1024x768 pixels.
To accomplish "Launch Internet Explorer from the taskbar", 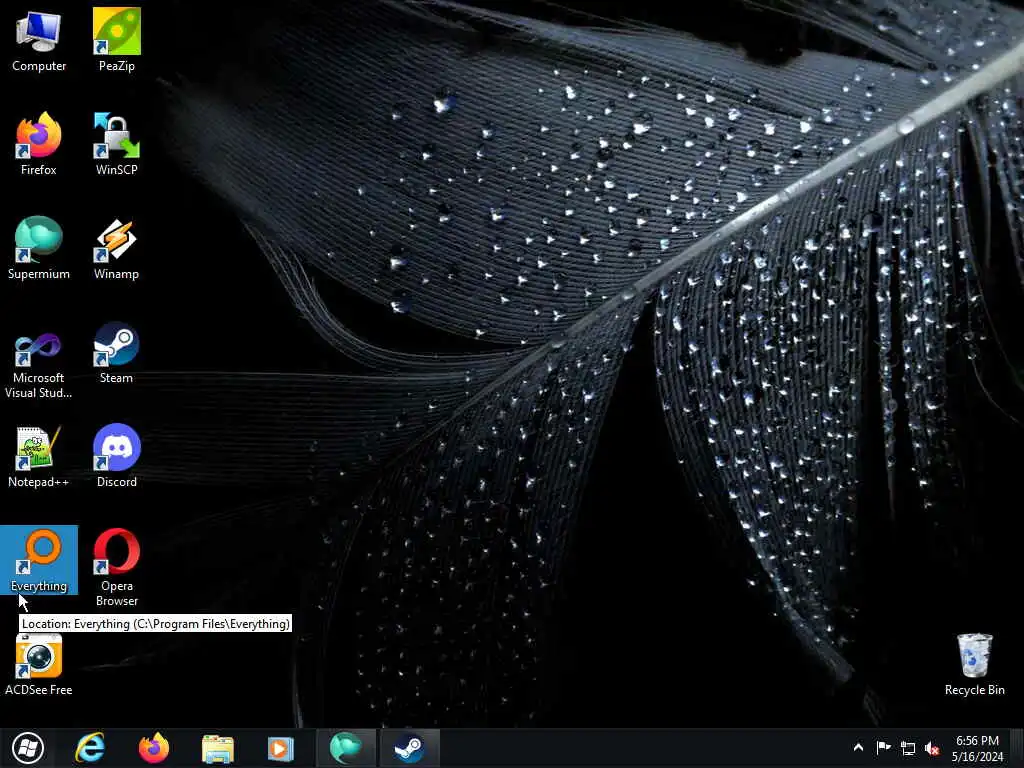I will [90, 748].
